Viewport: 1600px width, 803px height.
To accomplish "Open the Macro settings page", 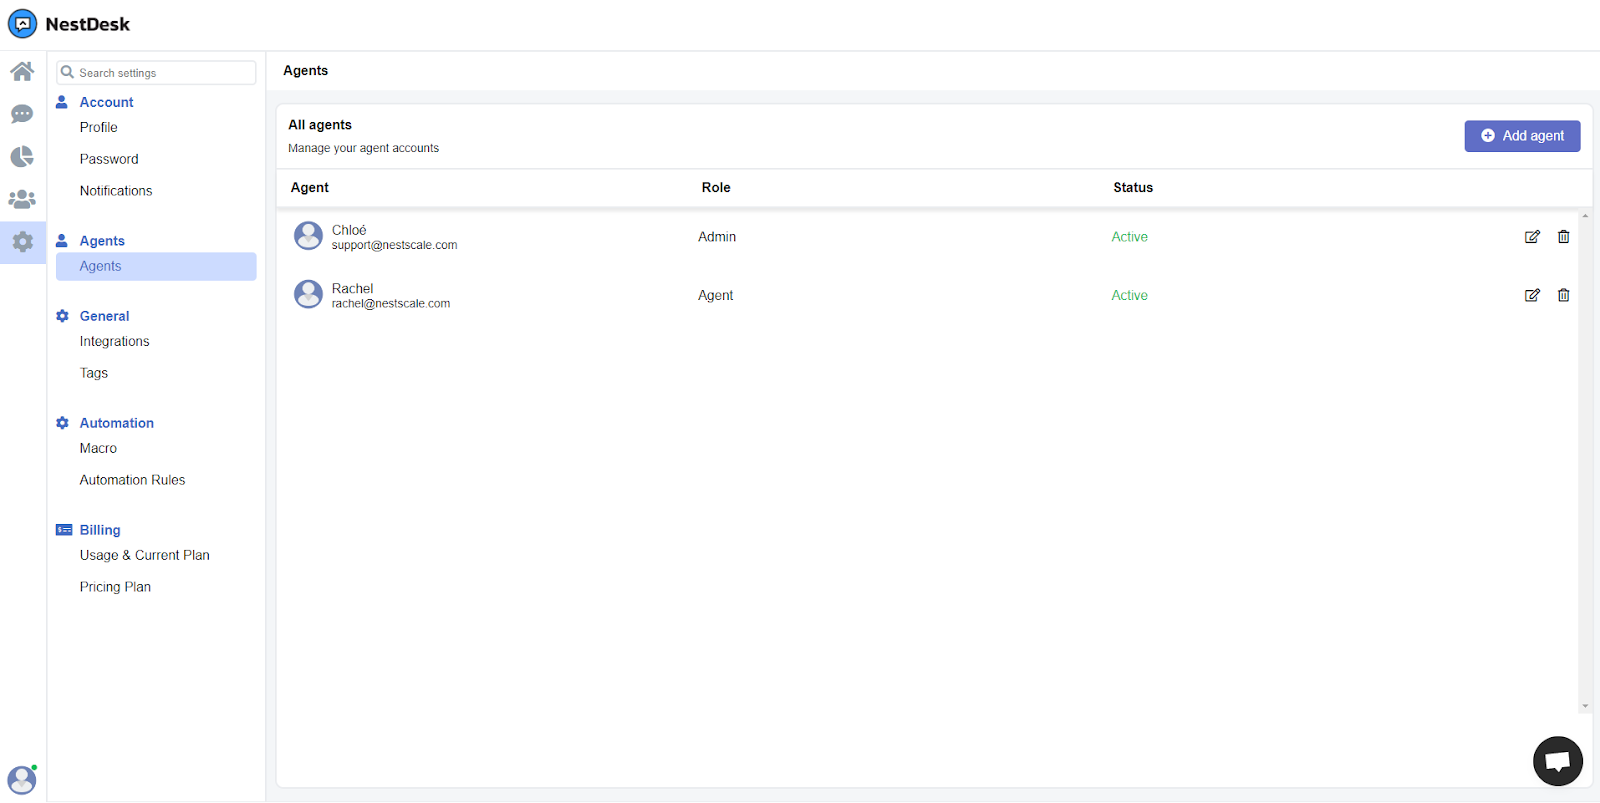I will coord(98,448).
